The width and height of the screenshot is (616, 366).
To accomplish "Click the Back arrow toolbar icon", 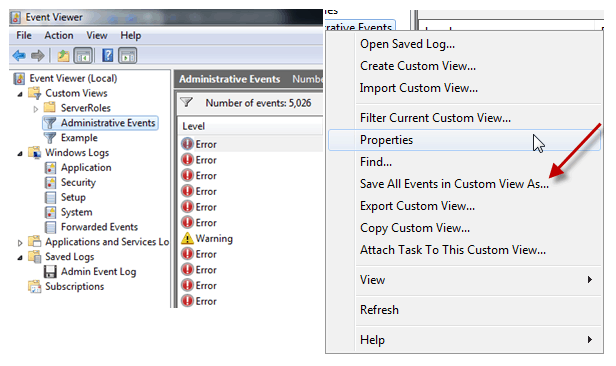I will pos(19,56).
